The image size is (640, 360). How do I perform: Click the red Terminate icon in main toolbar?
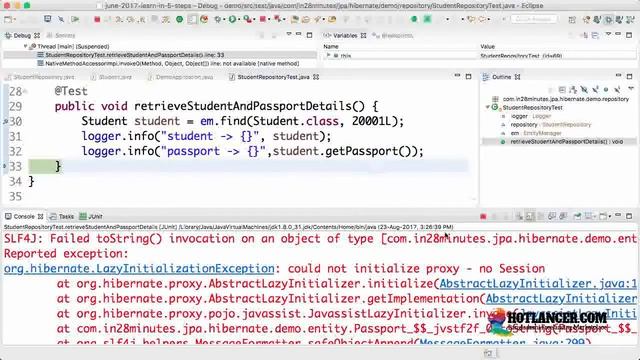click(97, 19)
